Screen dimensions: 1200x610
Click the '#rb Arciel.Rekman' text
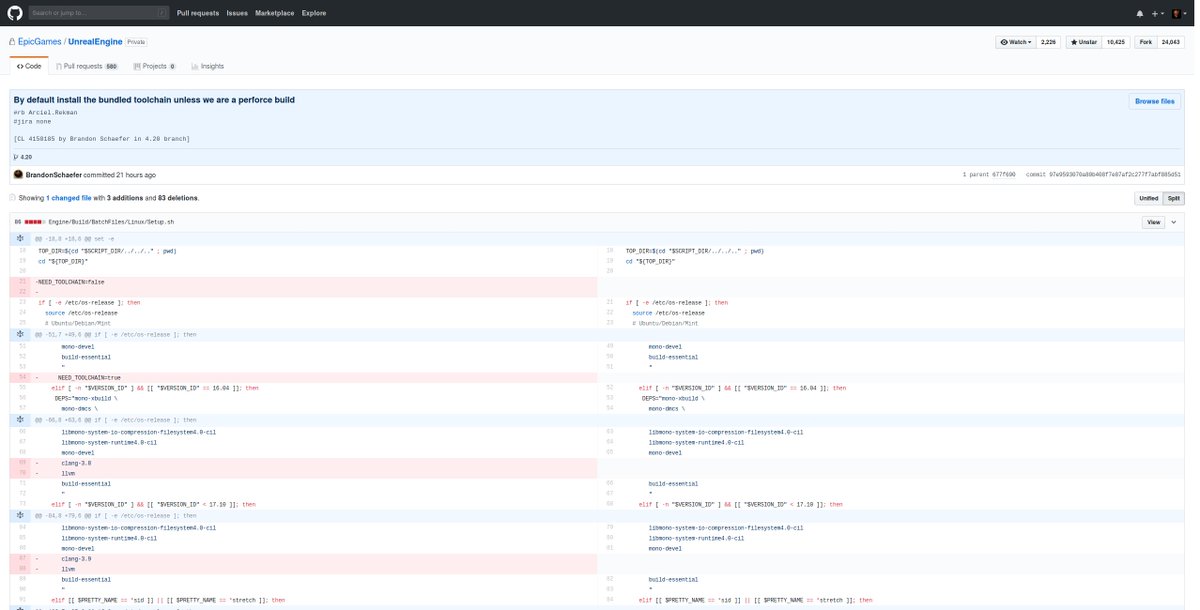[x=45, y=113]
